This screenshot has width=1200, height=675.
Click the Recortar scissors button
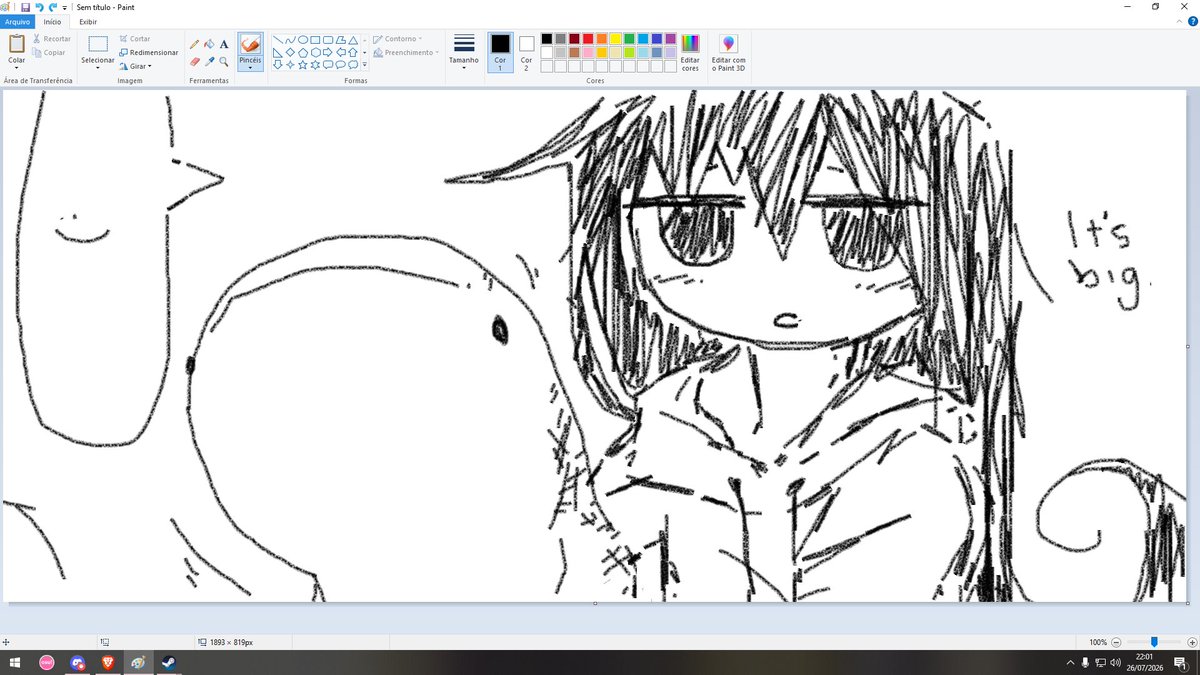coord(51,39)
